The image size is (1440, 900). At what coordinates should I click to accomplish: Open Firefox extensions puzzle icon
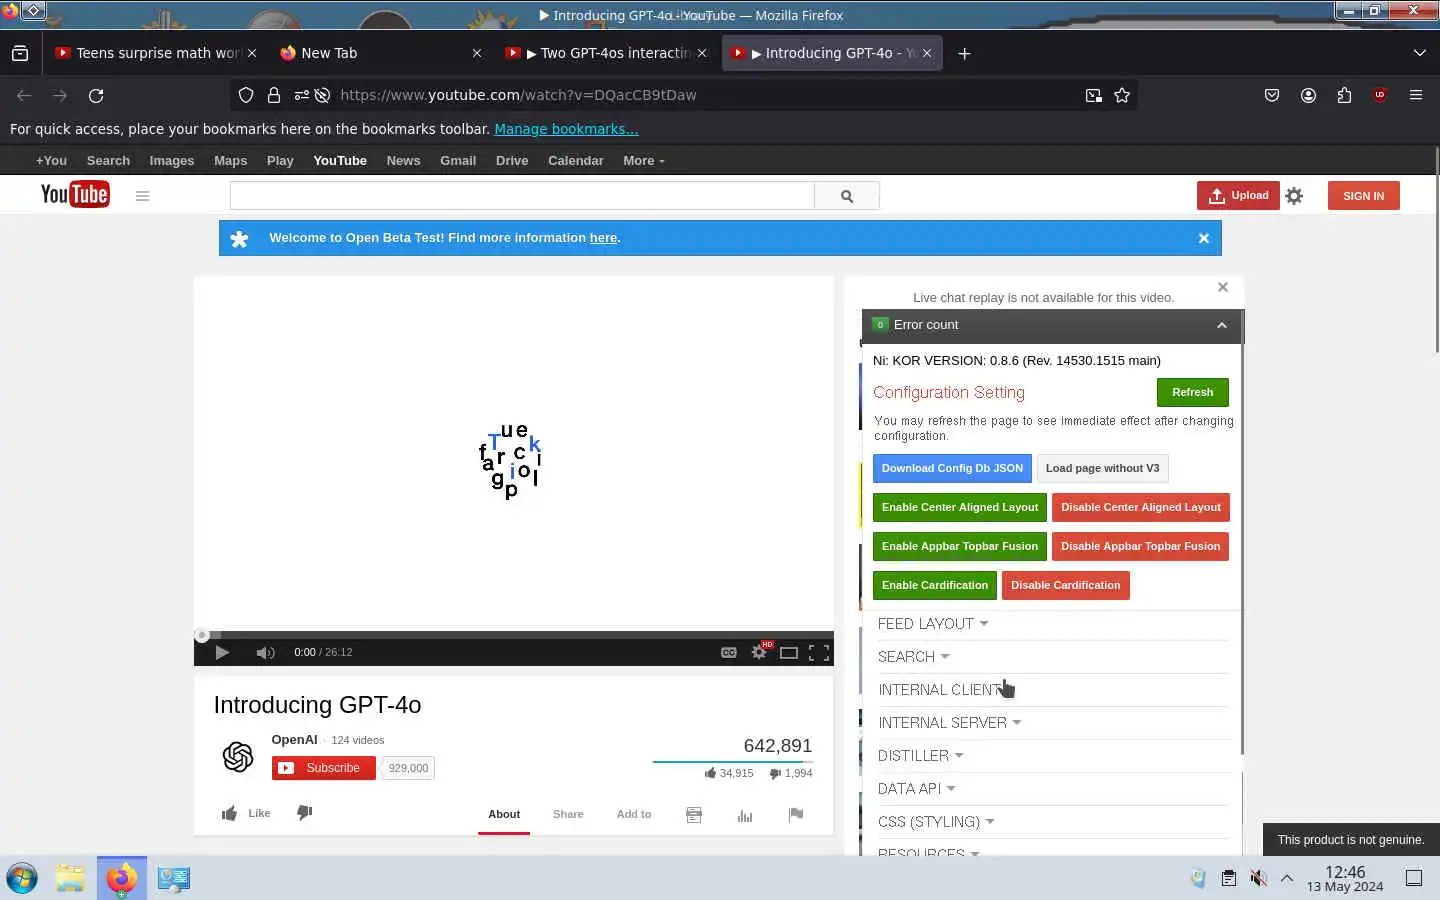point(1344,95)
